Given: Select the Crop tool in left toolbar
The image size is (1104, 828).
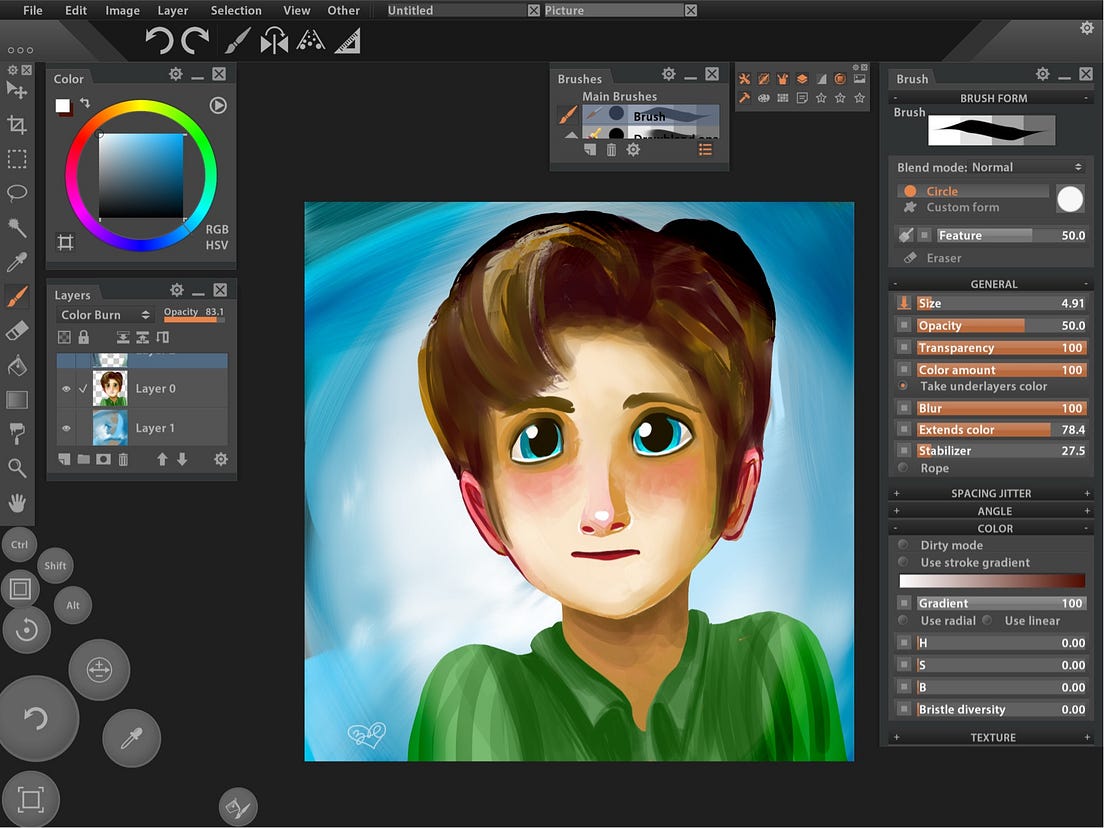Looking at the screenshot, I should tap(17, 125).
